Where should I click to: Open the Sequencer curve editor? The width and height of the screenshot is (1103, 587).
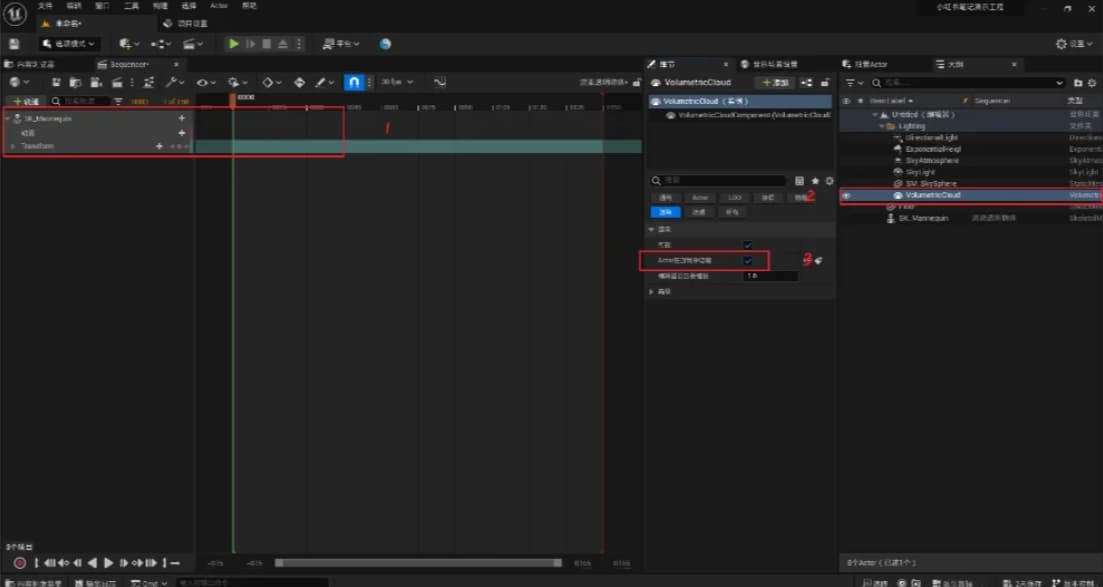click(440, 82)
